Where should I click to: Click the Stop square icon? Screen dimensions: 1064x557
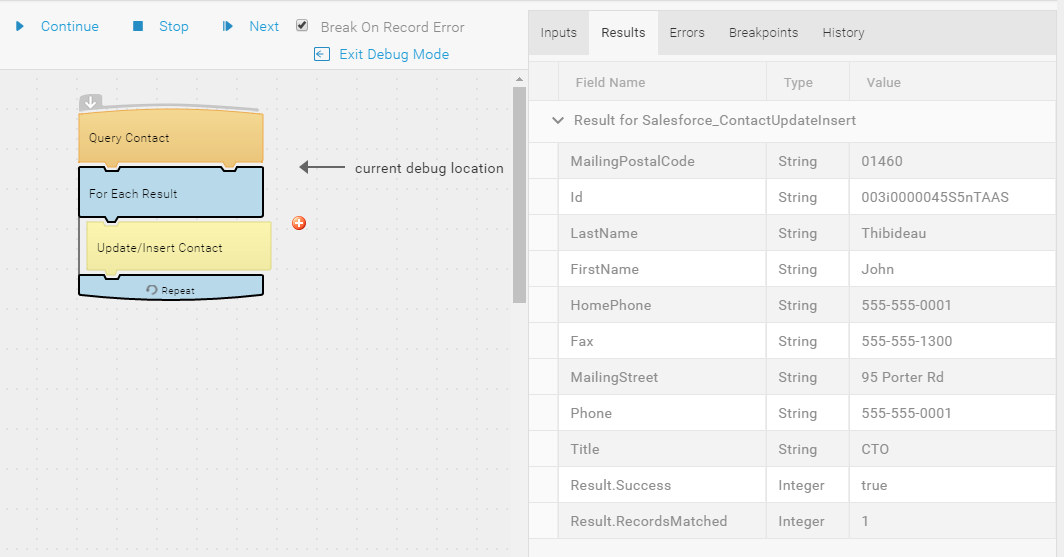coord(138,26)
